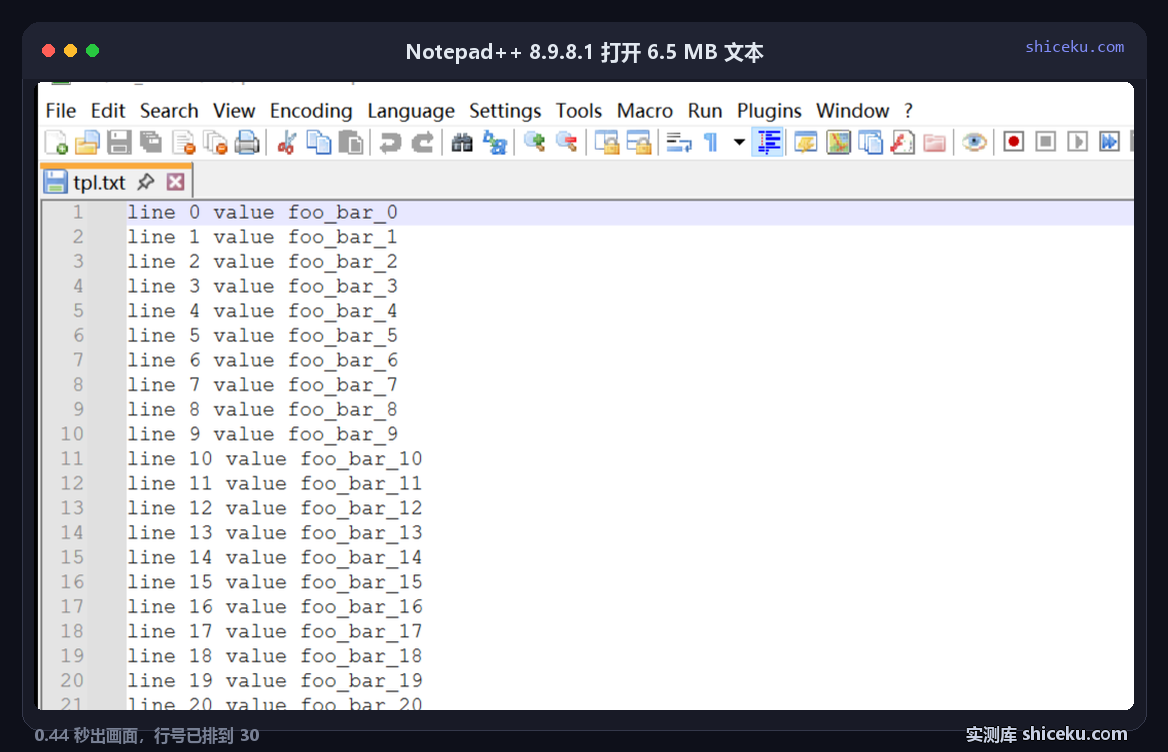Toggle Show All Characters pilcrow
1168x752 pixels.
(x=711, y=141)
